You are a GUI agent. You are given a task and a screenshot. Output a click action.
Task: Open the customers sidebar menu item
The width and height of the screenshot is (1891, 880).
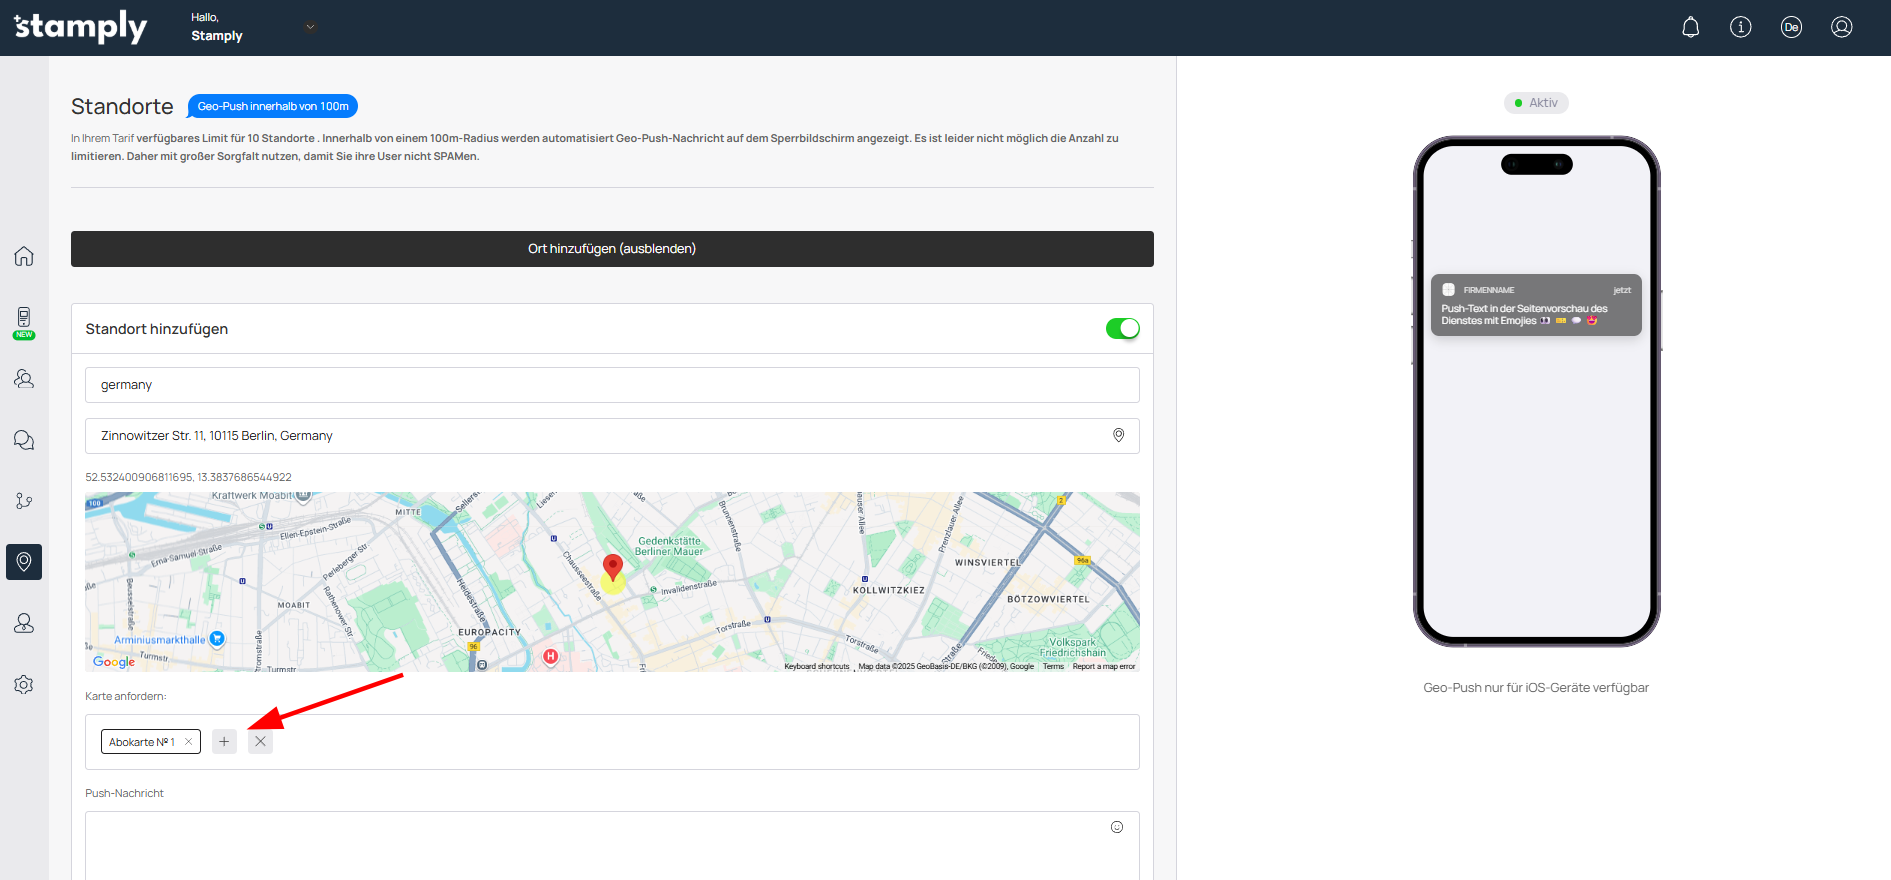pos(24,379)
